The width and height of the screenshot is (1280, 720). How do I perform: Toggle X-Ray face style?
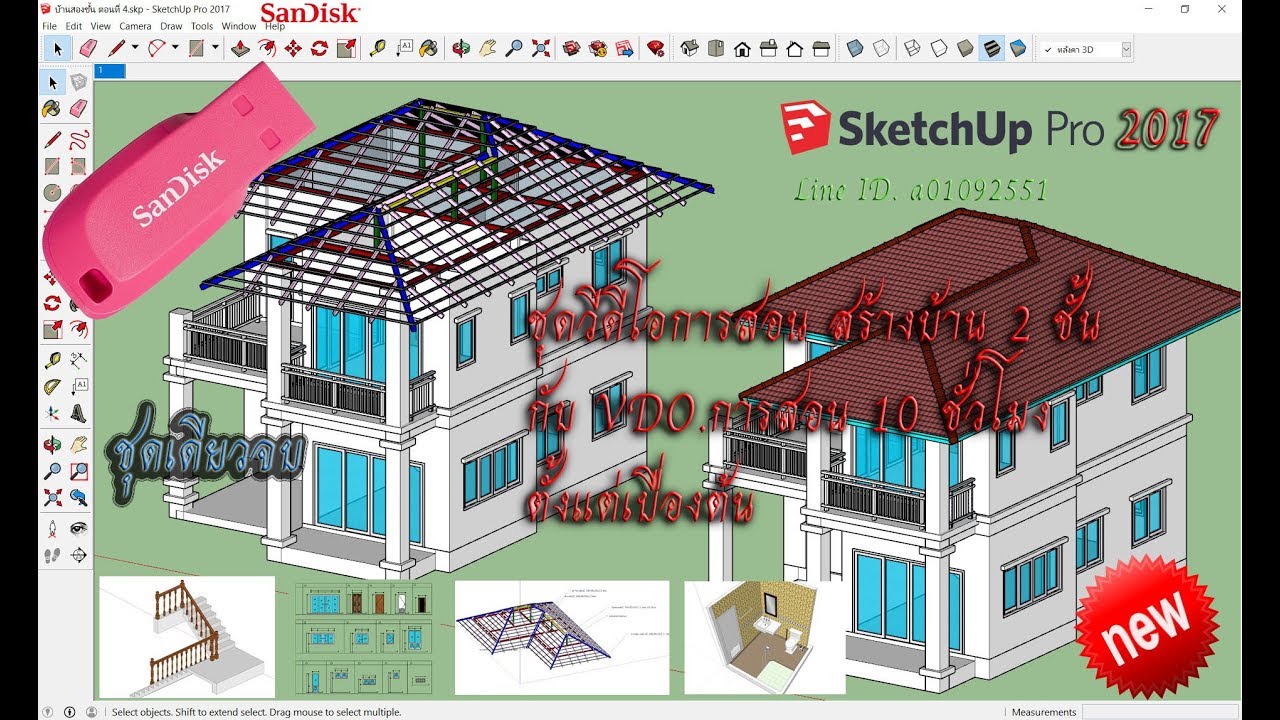point(854,48)
